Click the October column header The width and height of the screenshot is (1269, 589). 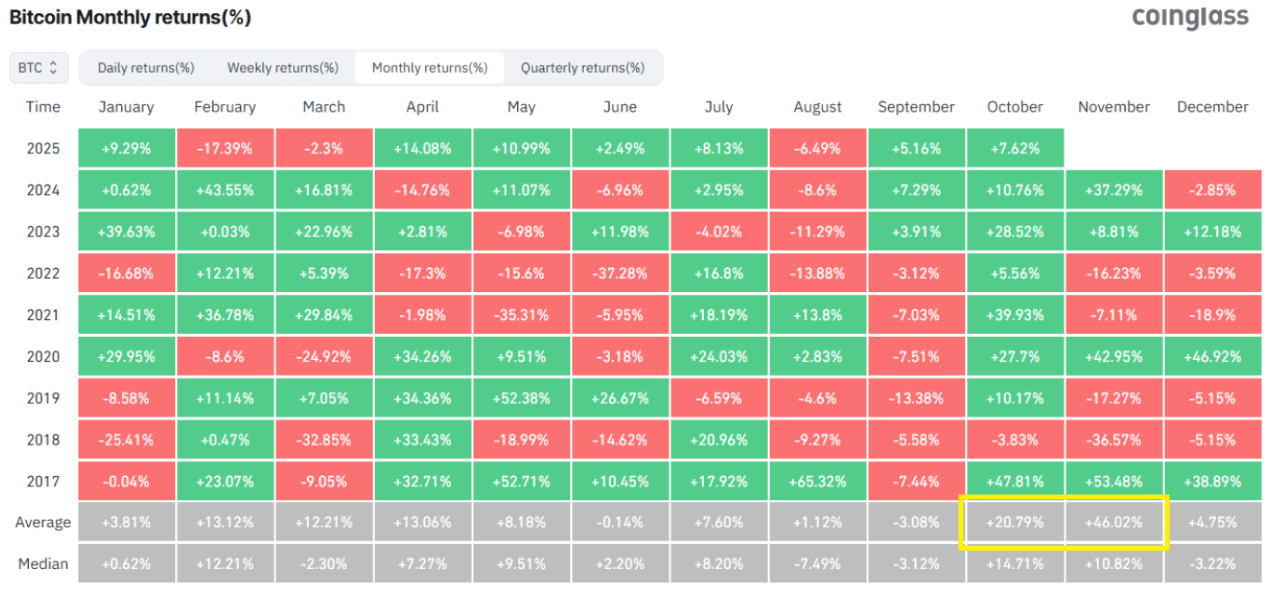pos(1014,107)
